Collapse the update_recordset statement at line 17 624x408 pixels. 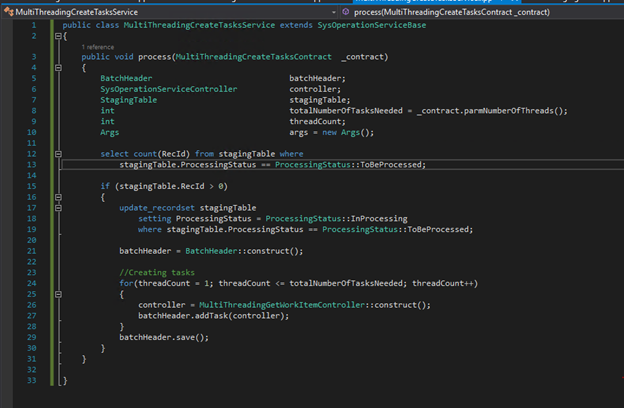(56, 207)
